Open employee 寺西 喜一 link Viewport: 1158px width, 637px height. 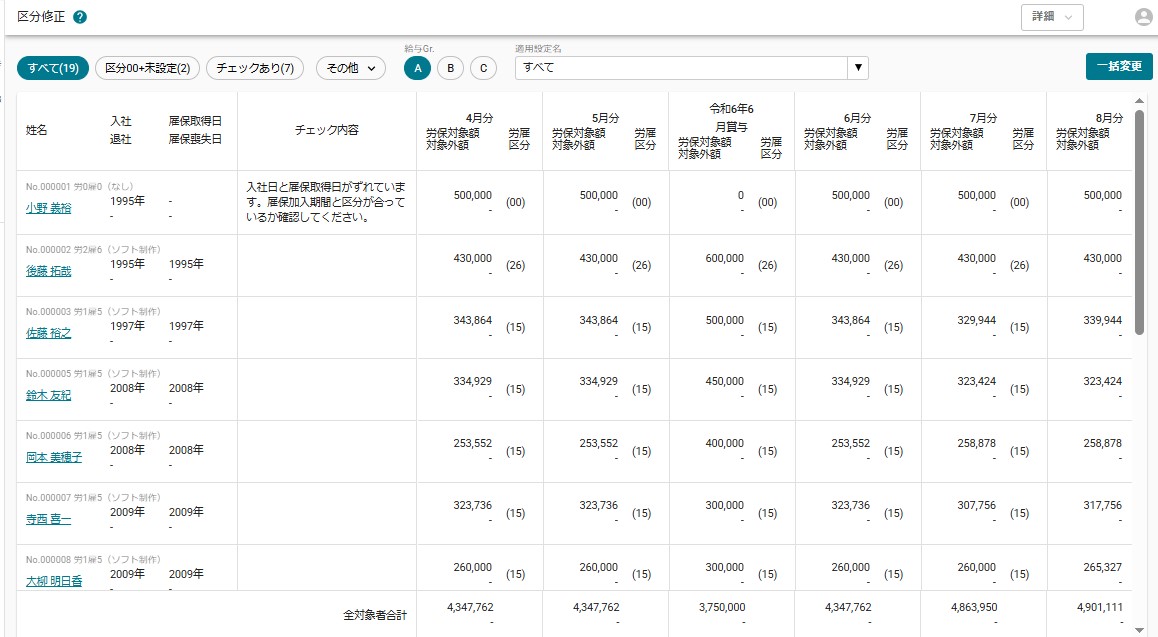49,519
